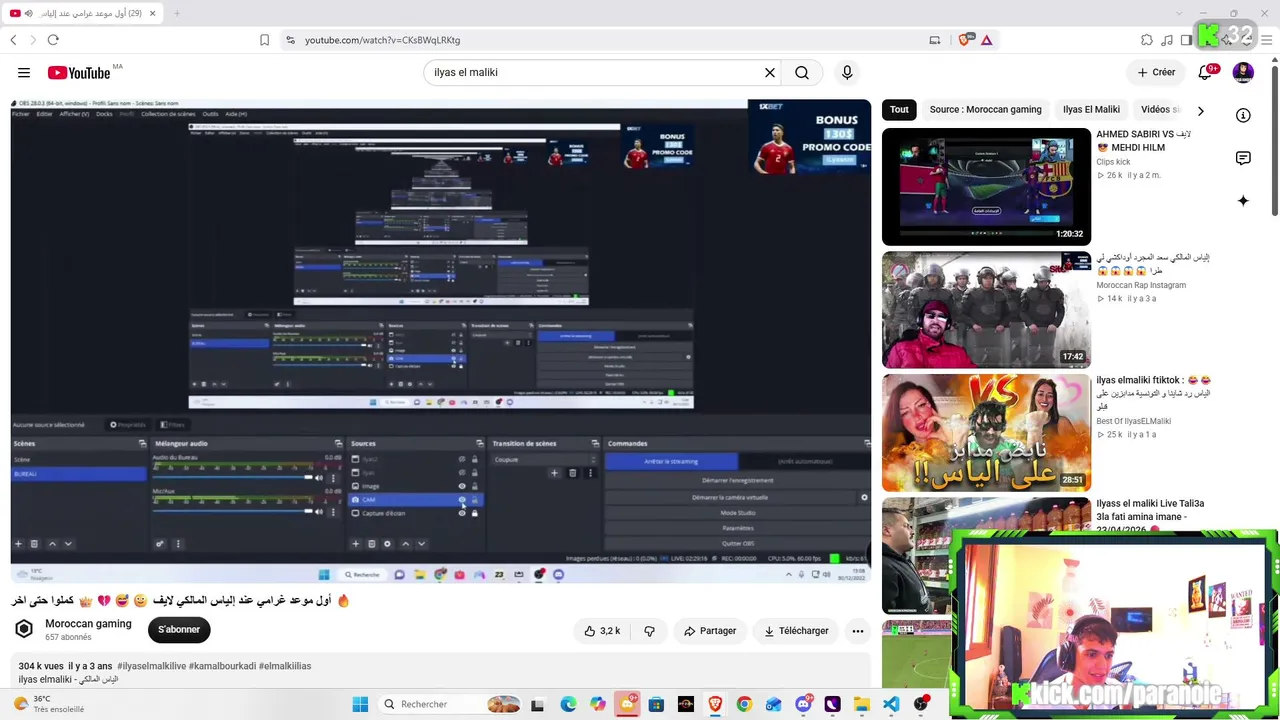Viewport: 1280px width, 720px height.
Task: Click the #kamalbourkadi hashtag
Action: coord(222,666)
